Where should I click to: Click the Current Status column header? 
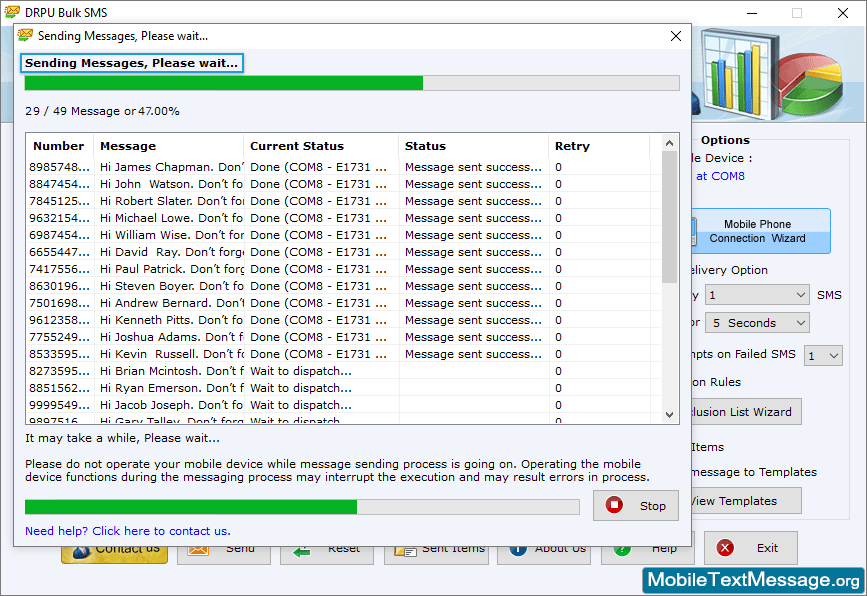[x=321, y=146]
